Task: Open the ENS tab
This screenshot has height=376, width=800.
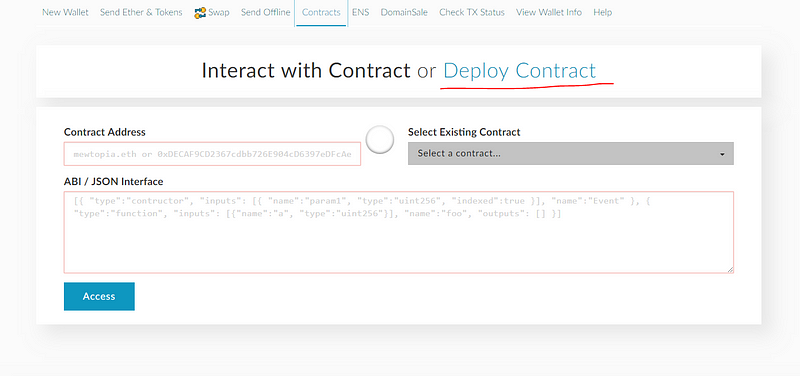Action: (360, 12)
